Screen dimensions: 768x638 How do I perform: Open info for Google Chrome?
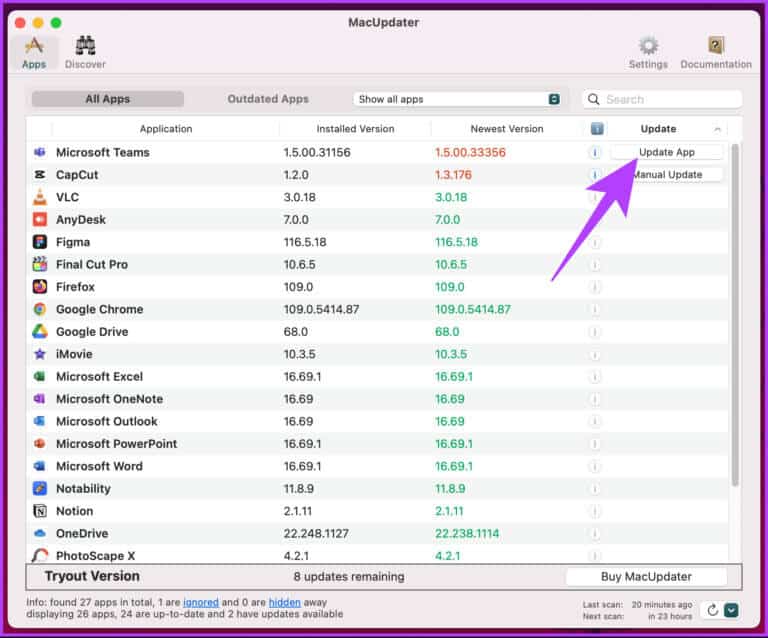tap(595, 309)
